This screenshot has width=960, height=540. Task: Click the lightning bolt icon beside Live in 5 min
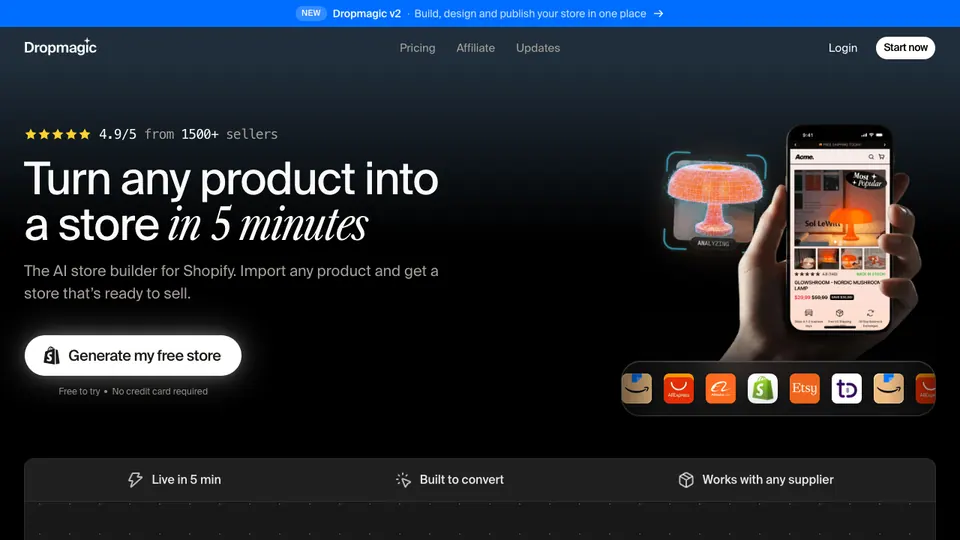click(x=135, y=479)
